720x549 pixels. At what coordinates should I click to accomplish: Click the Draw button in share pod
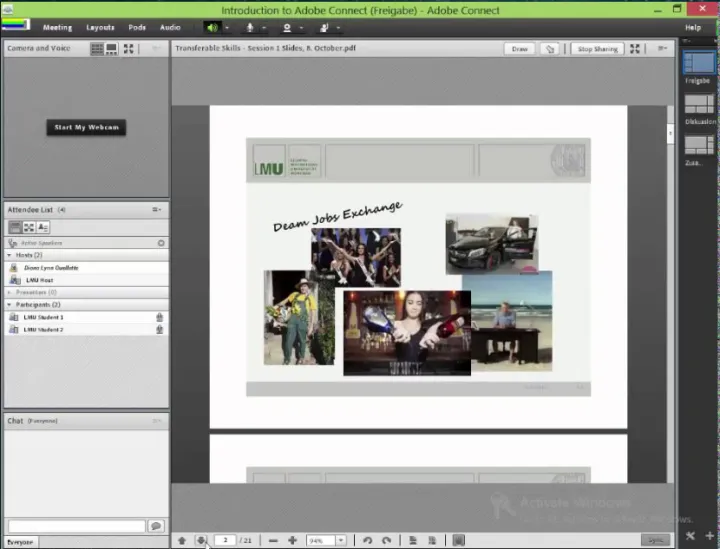pos(519,48)
